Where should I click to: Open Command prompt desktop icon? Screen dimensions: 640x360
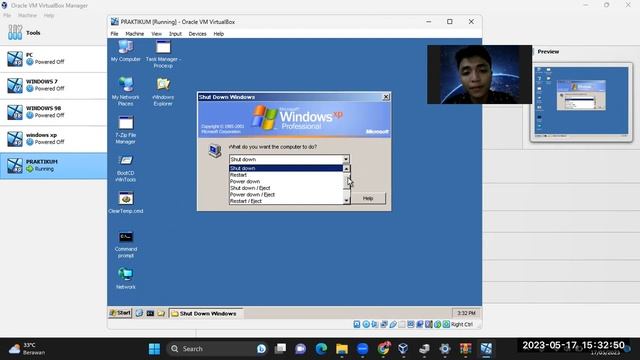pyautogui.click(x=125, y=244)
